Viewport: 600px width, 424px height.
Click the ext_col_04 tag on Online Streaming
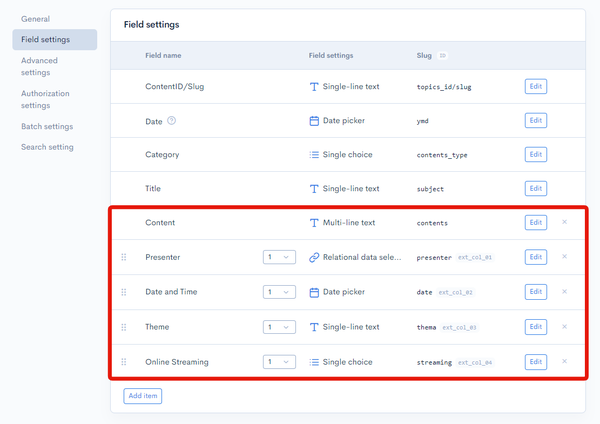click(475, 362)
